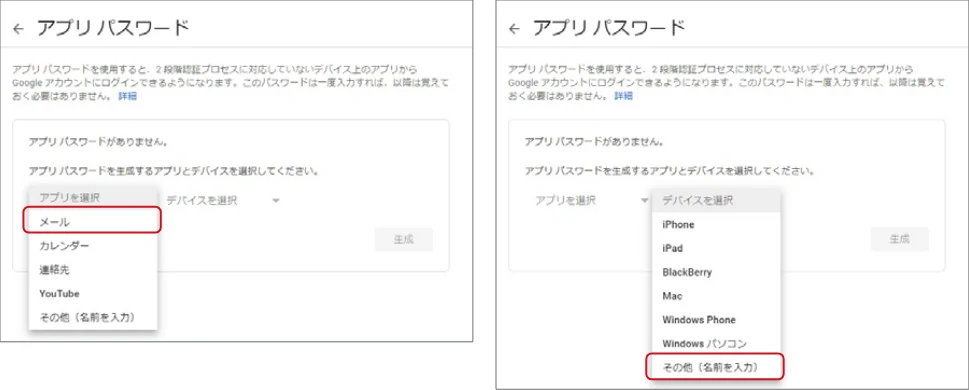Image resolution: width=969 pixels, height=390 pixels.
Task: Pick Windows パソコン in the device list
Action: [716, 344]
